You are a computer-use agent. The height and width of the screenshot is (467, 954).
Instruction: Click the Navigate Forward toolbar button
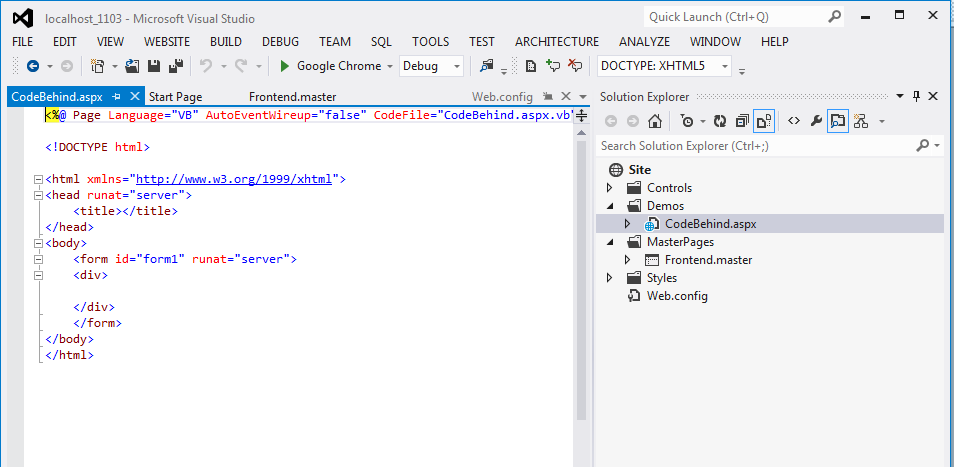click(67, 66)
